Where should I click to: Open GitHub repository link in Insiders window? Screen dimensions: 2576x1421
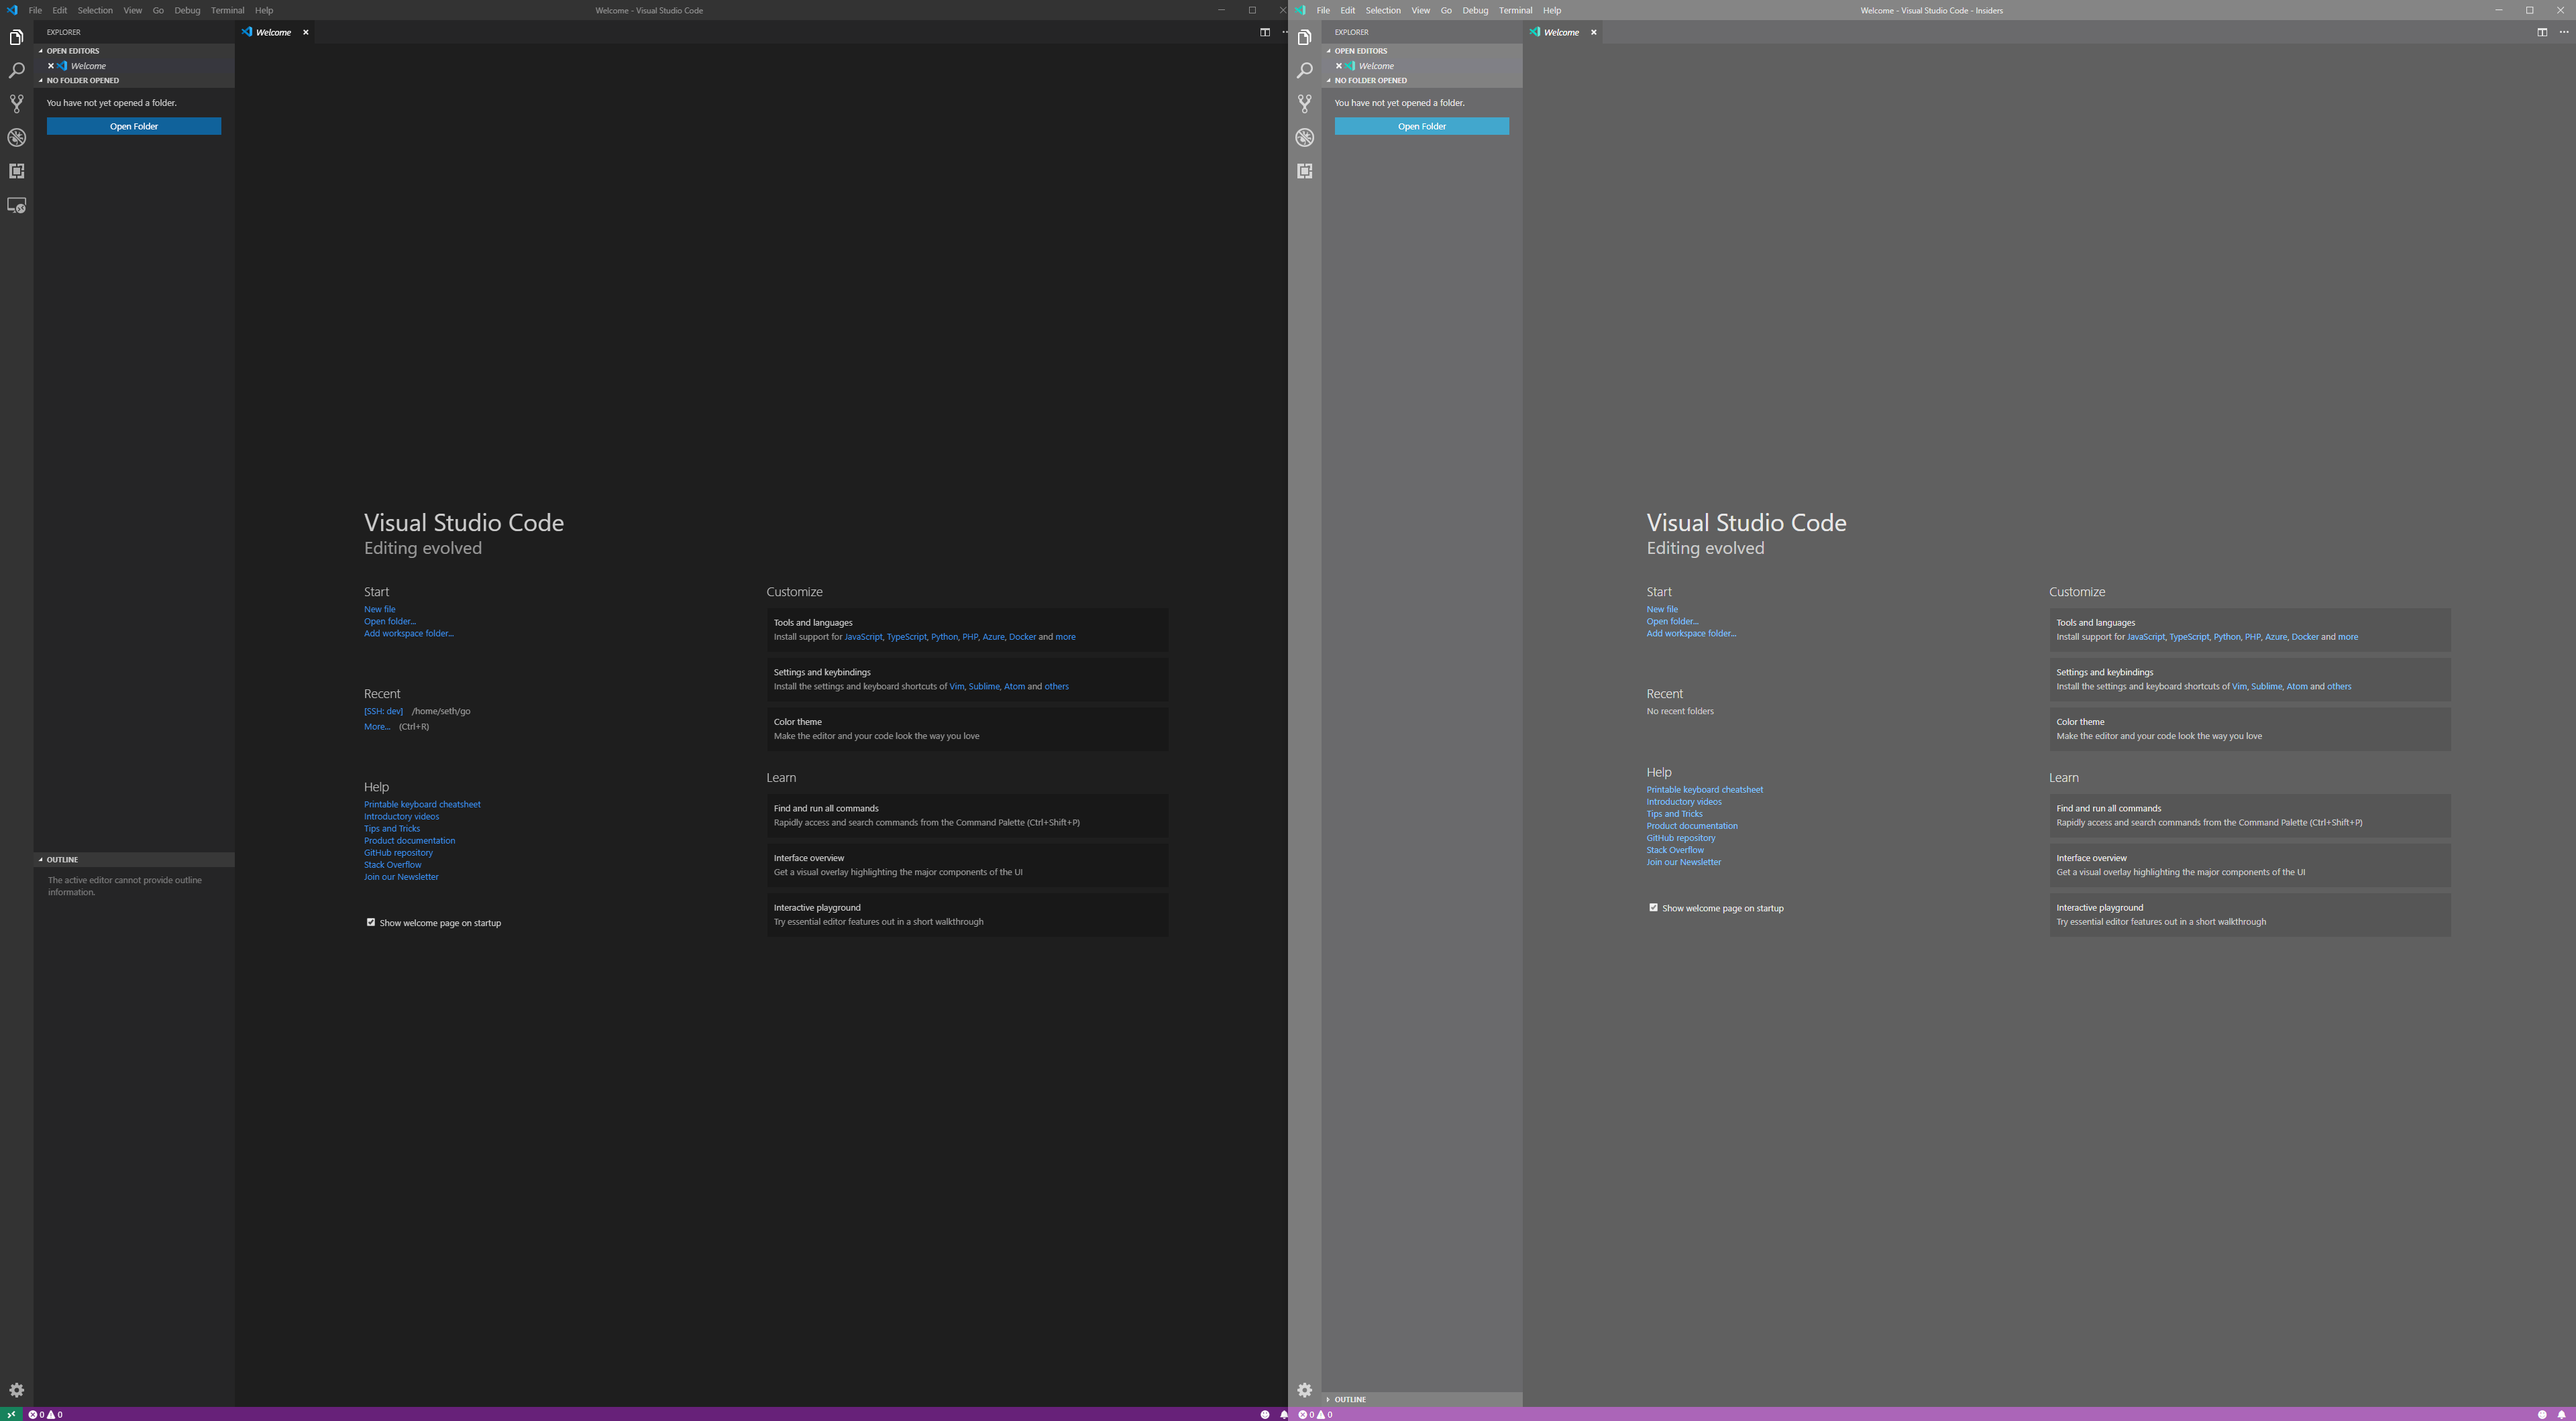(x=1681, y=838)
